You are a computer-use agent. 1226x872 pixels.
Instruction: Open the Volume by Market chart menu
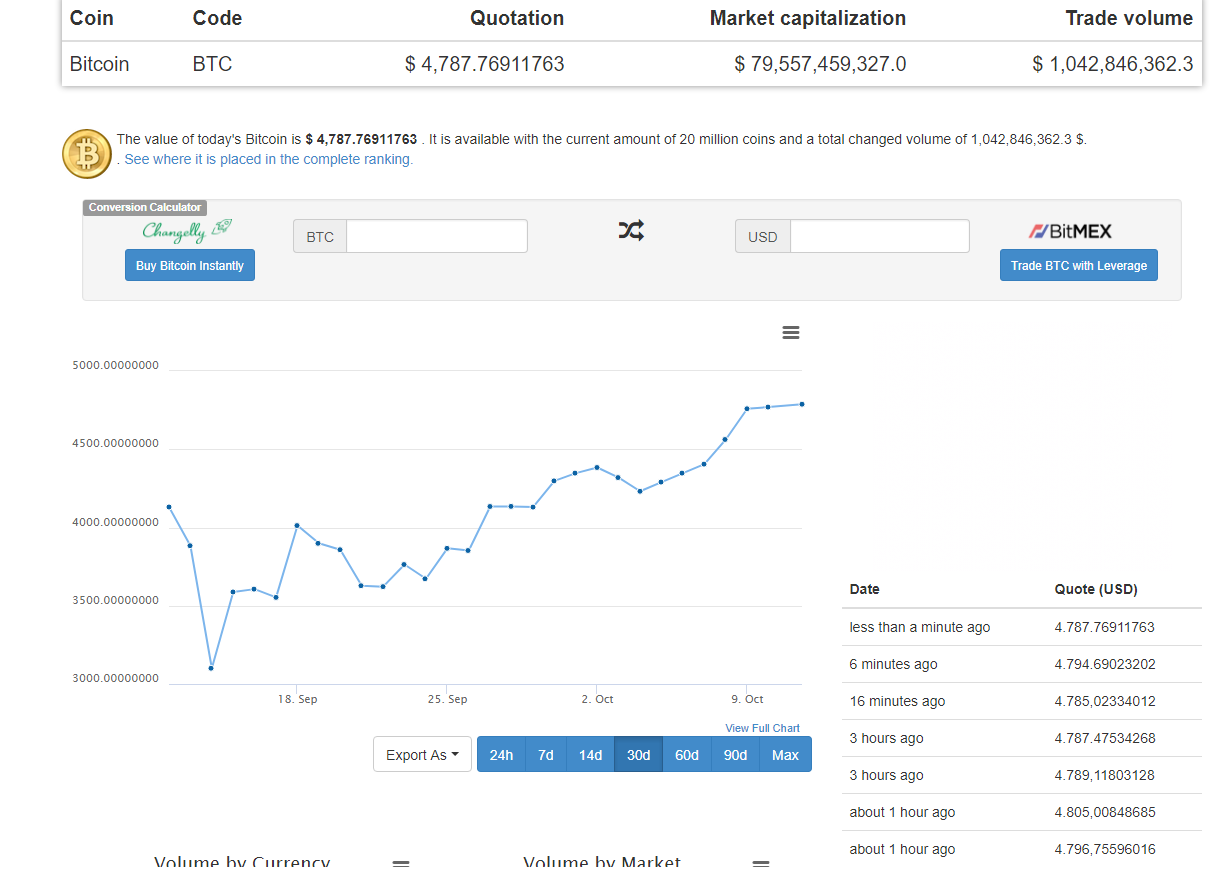pyautogui.click(x=761, y=864)
